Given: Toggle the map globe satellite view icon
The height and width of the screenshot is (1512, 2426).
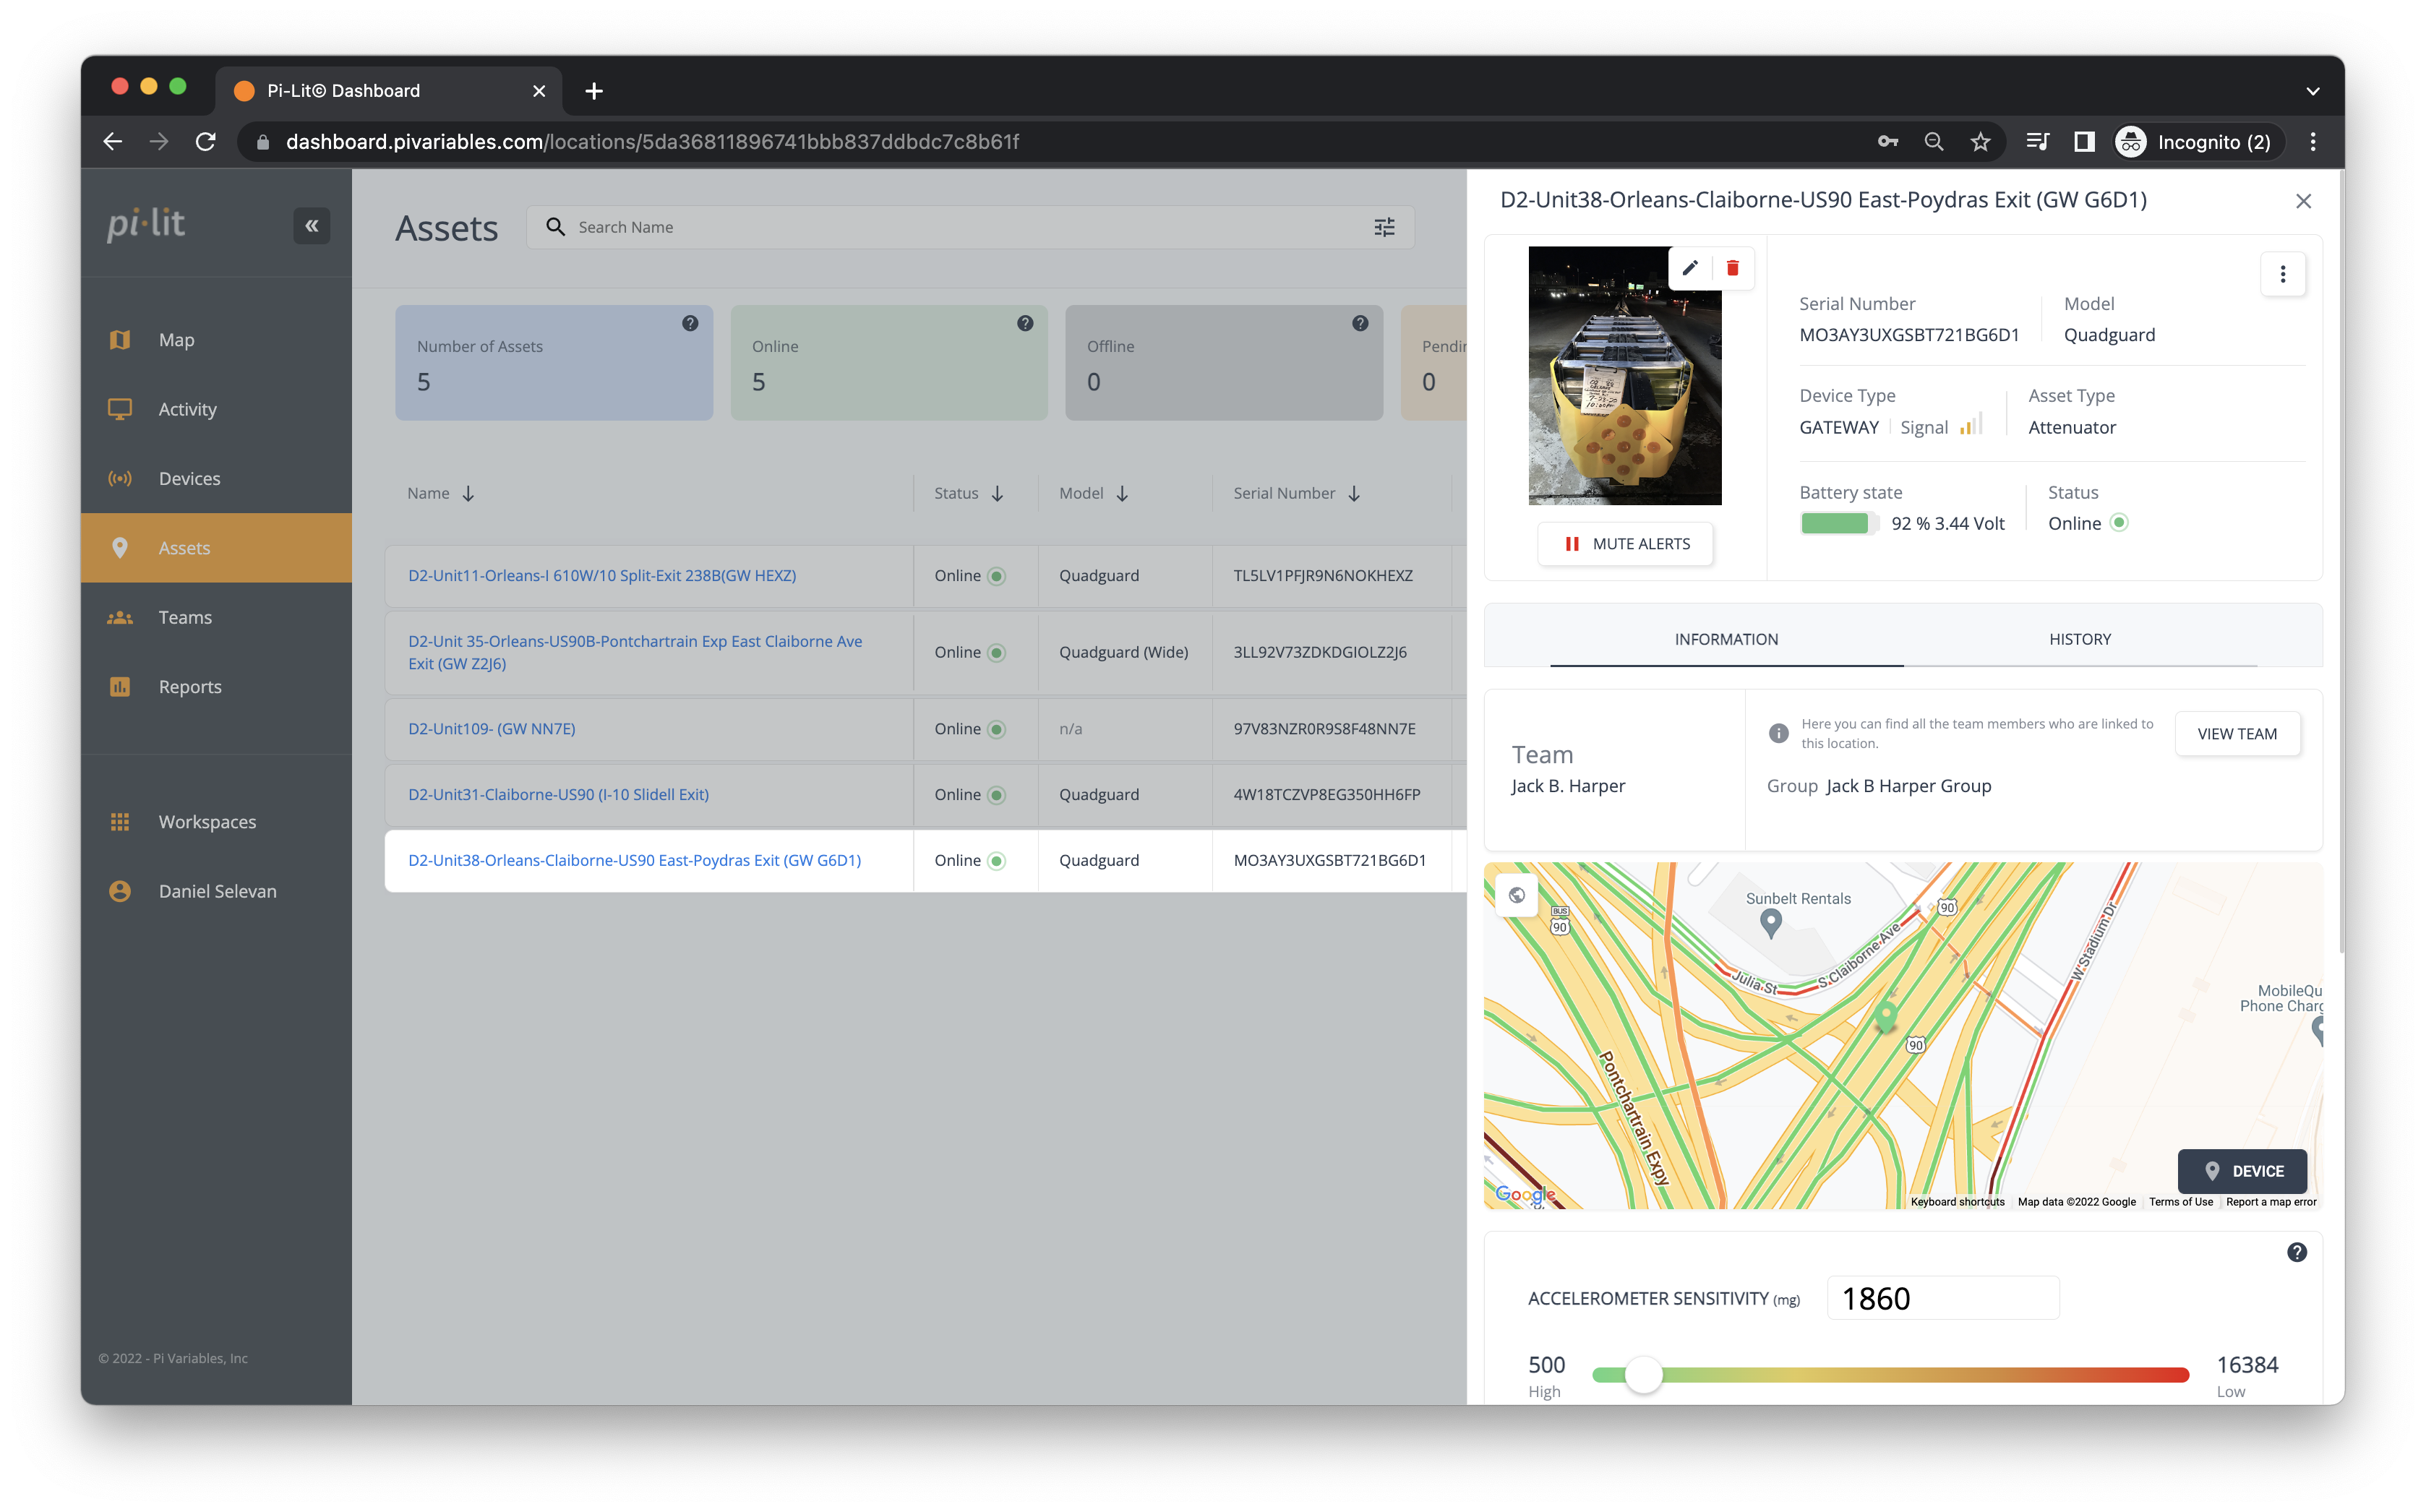Looking at the screenshot, I should pyautogui.click(x=1517, y=895).
